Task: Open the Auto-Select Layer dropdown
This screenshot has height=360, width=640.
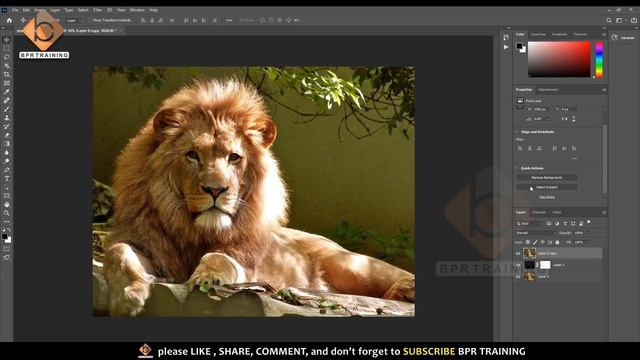Action: tap(74, 20)
